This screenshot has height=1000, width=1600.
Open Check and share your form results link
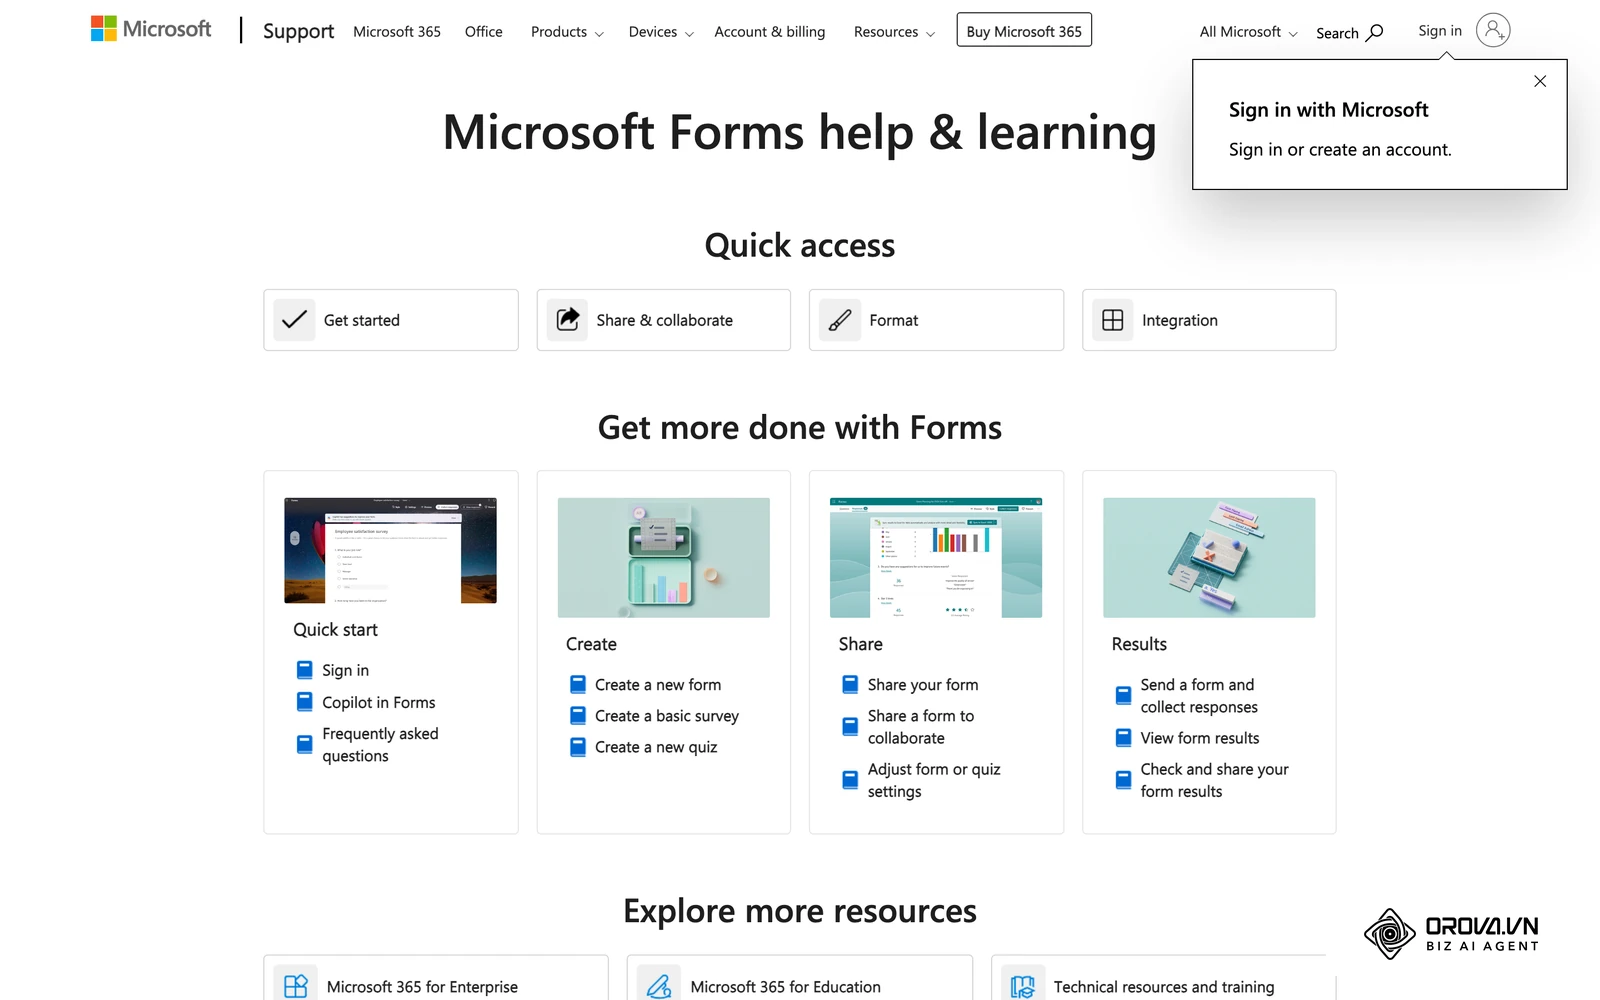point(1214,780)
